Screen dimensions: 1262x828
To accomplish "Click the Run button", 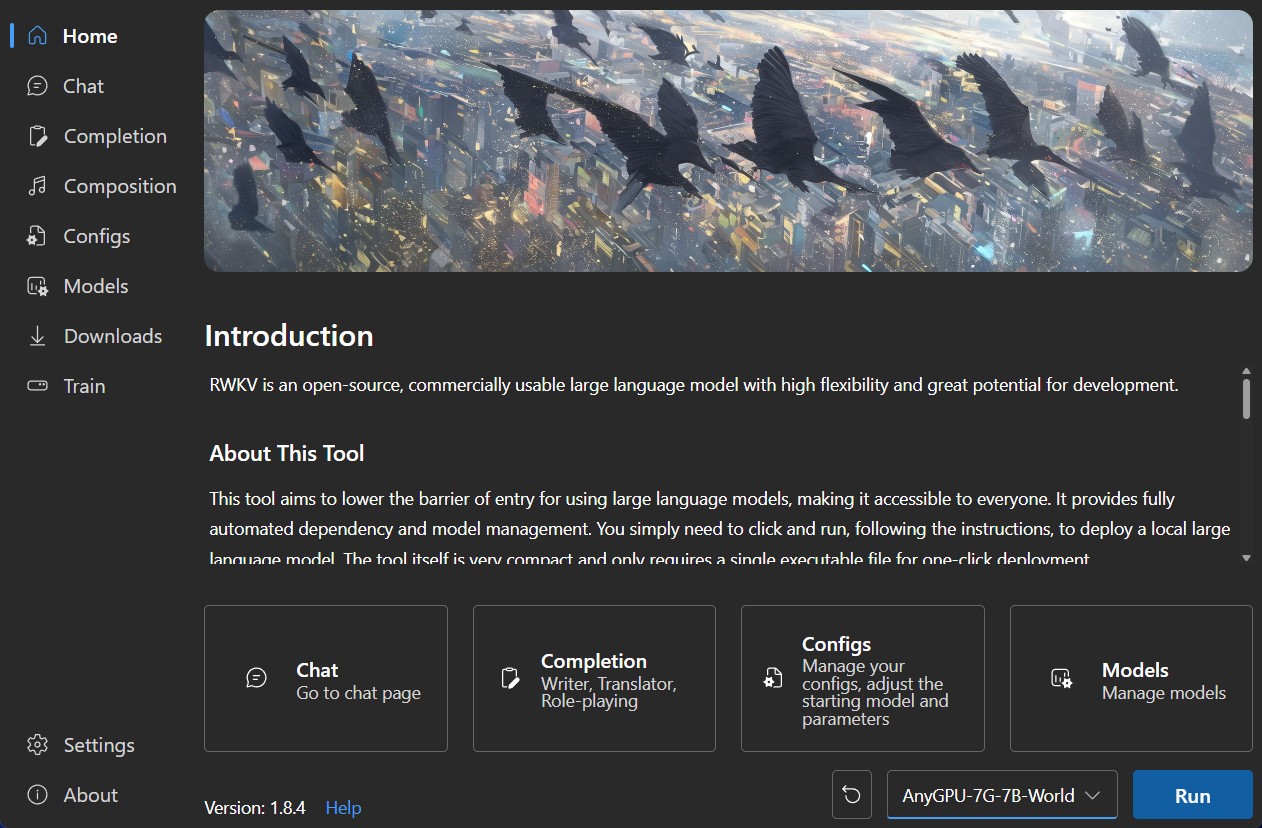I will [1192, 795].
